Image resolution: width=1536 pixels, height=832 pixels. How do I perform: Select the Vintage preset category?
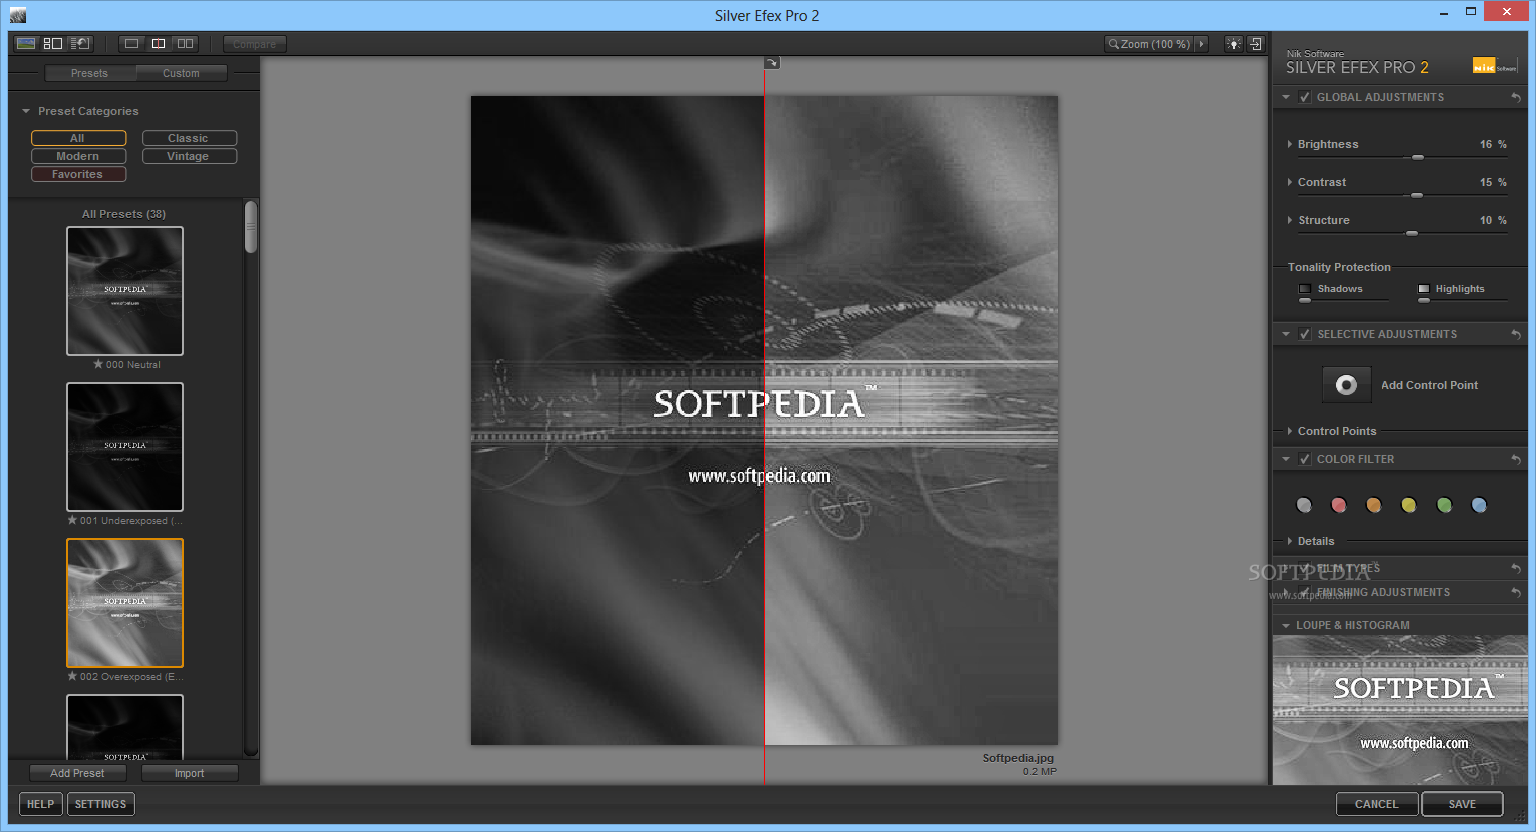point(189,156)
